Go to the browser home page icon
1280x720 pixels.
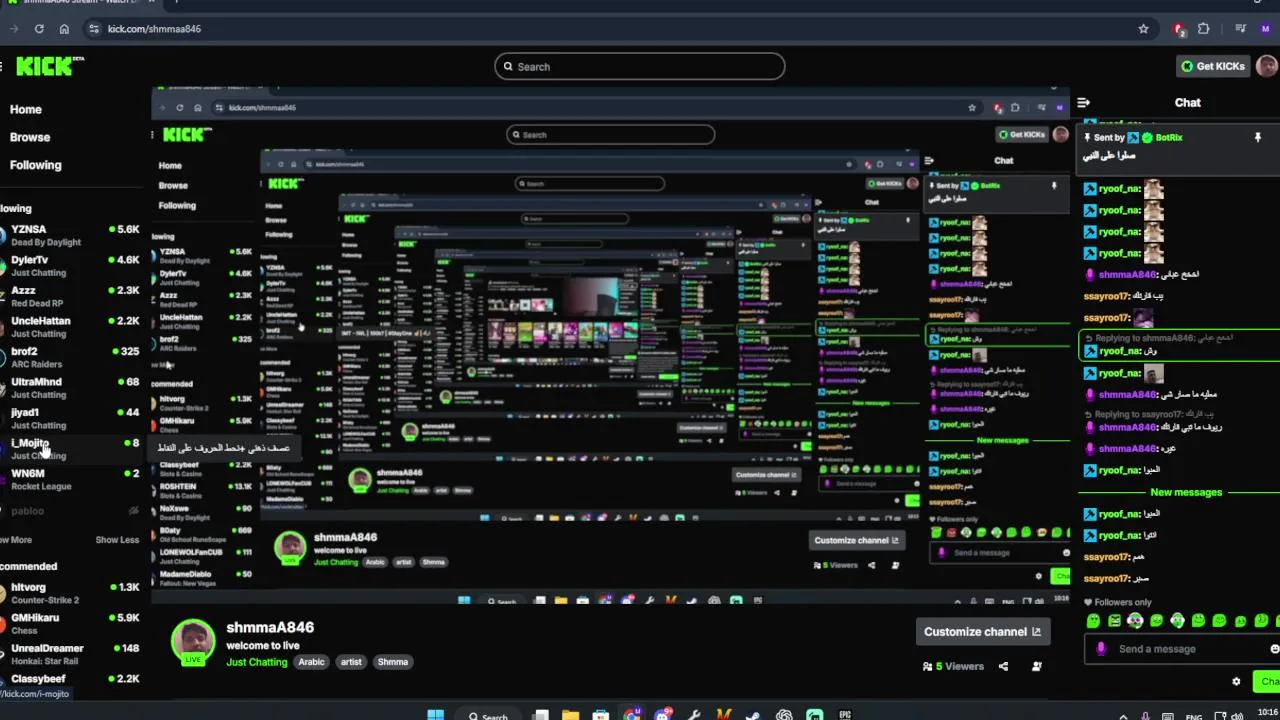[x=64, y=29]
